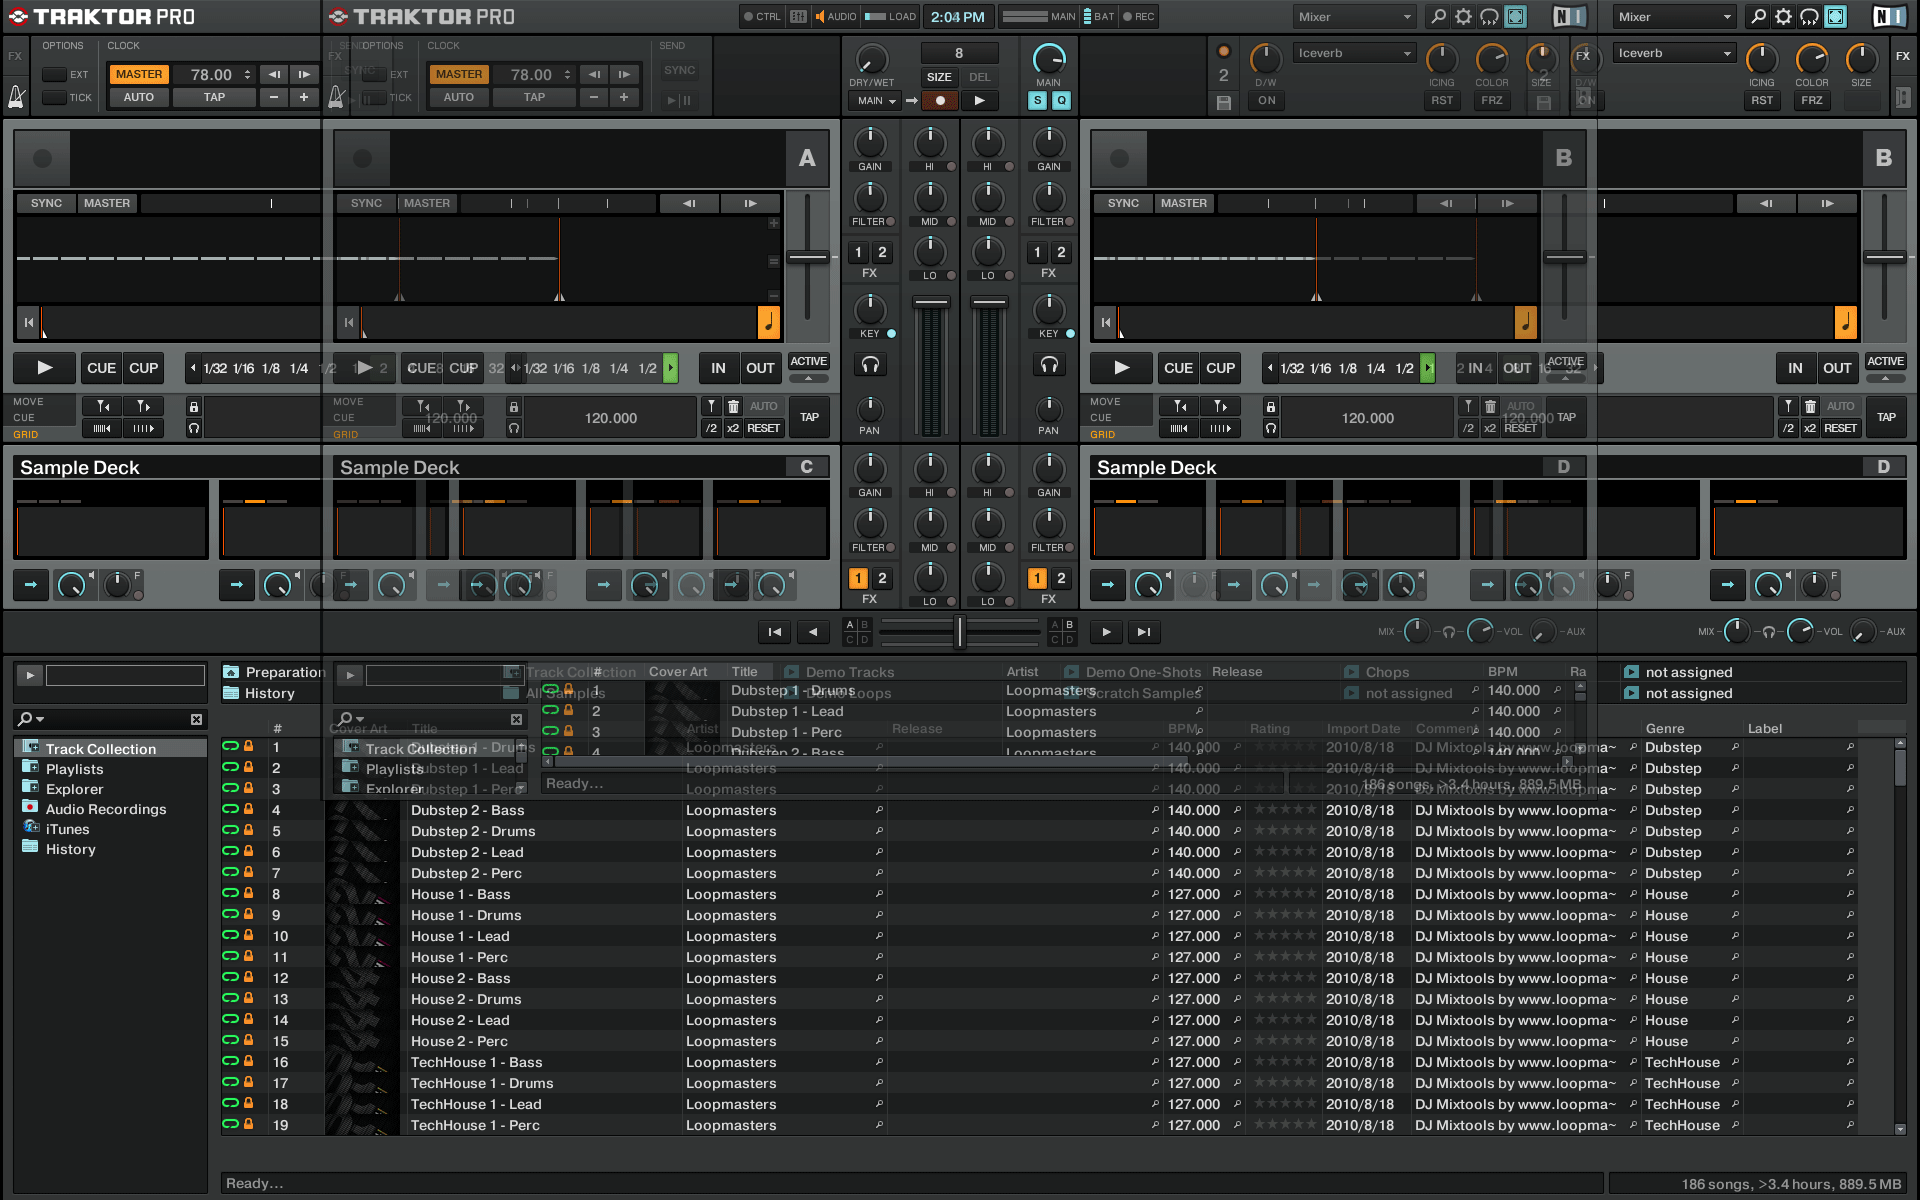
Task: Select Track Collection in browser tree
Action: (x=100, y=749)
